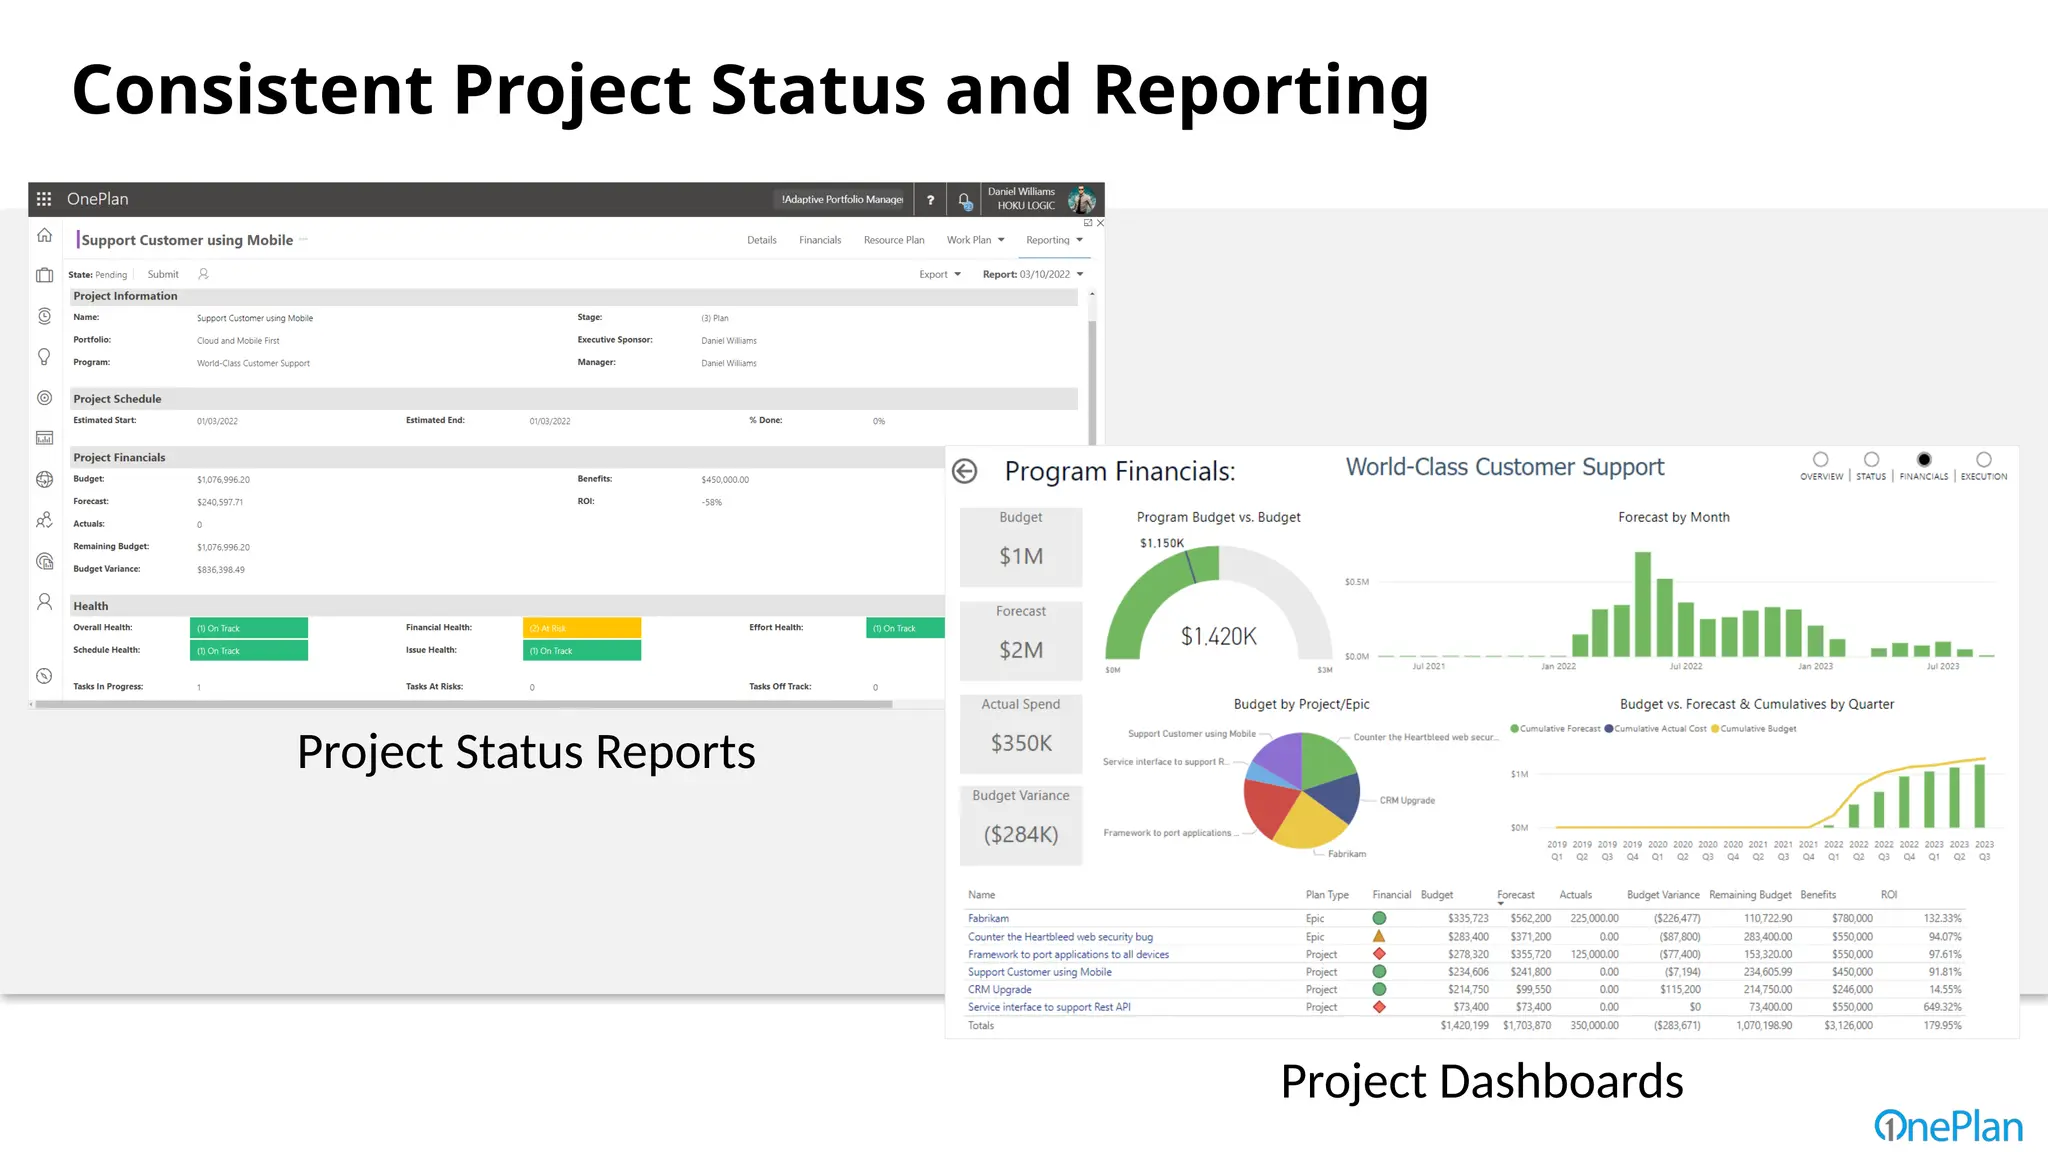
Task: Open the resources people icon in the sidebar
Action: [44, 520]
